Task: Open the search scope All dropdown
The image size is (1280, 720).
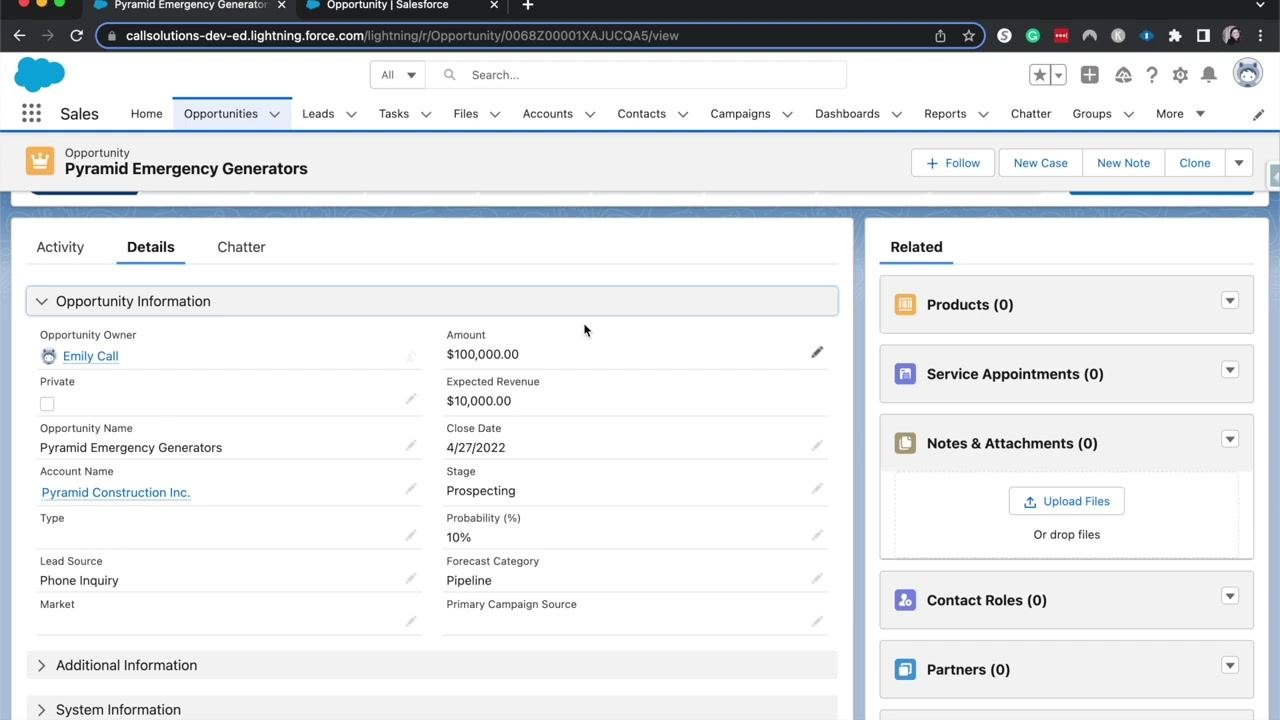Action: [398, 75]
